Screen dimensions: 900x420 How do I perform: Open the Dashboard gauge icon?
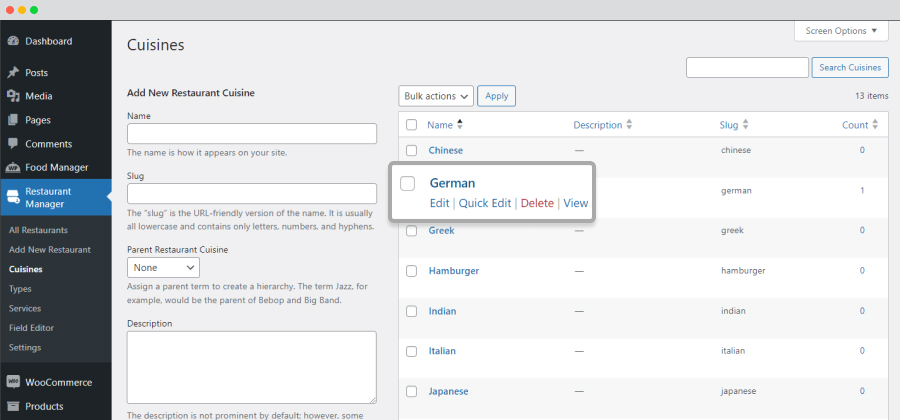(13, 41)
